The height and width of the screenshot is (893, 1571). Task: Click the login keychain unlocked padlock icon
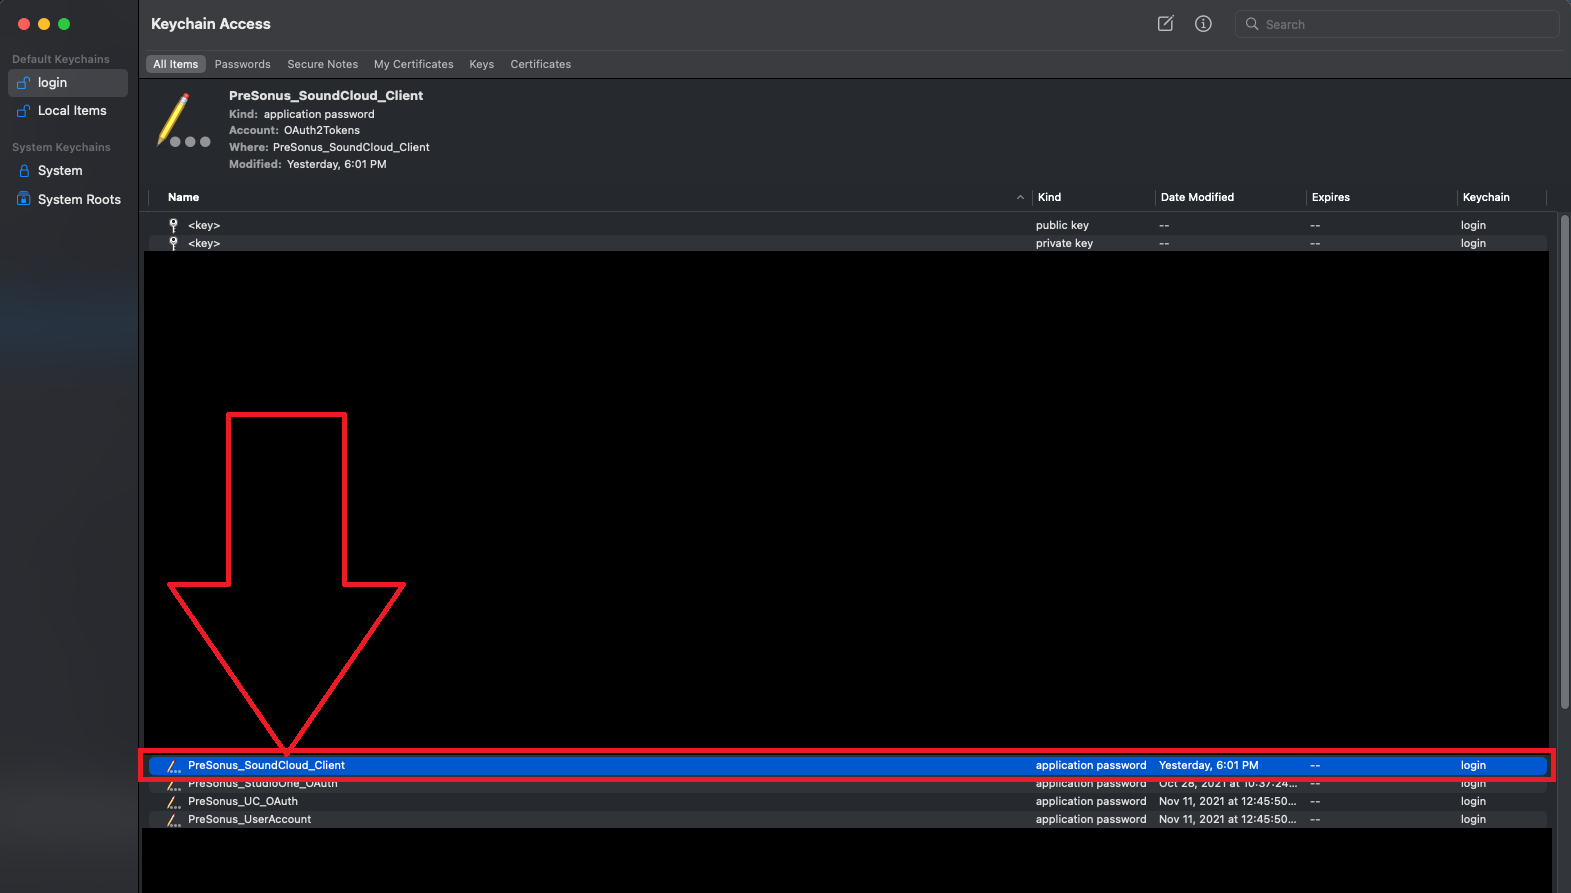[24, 83]
